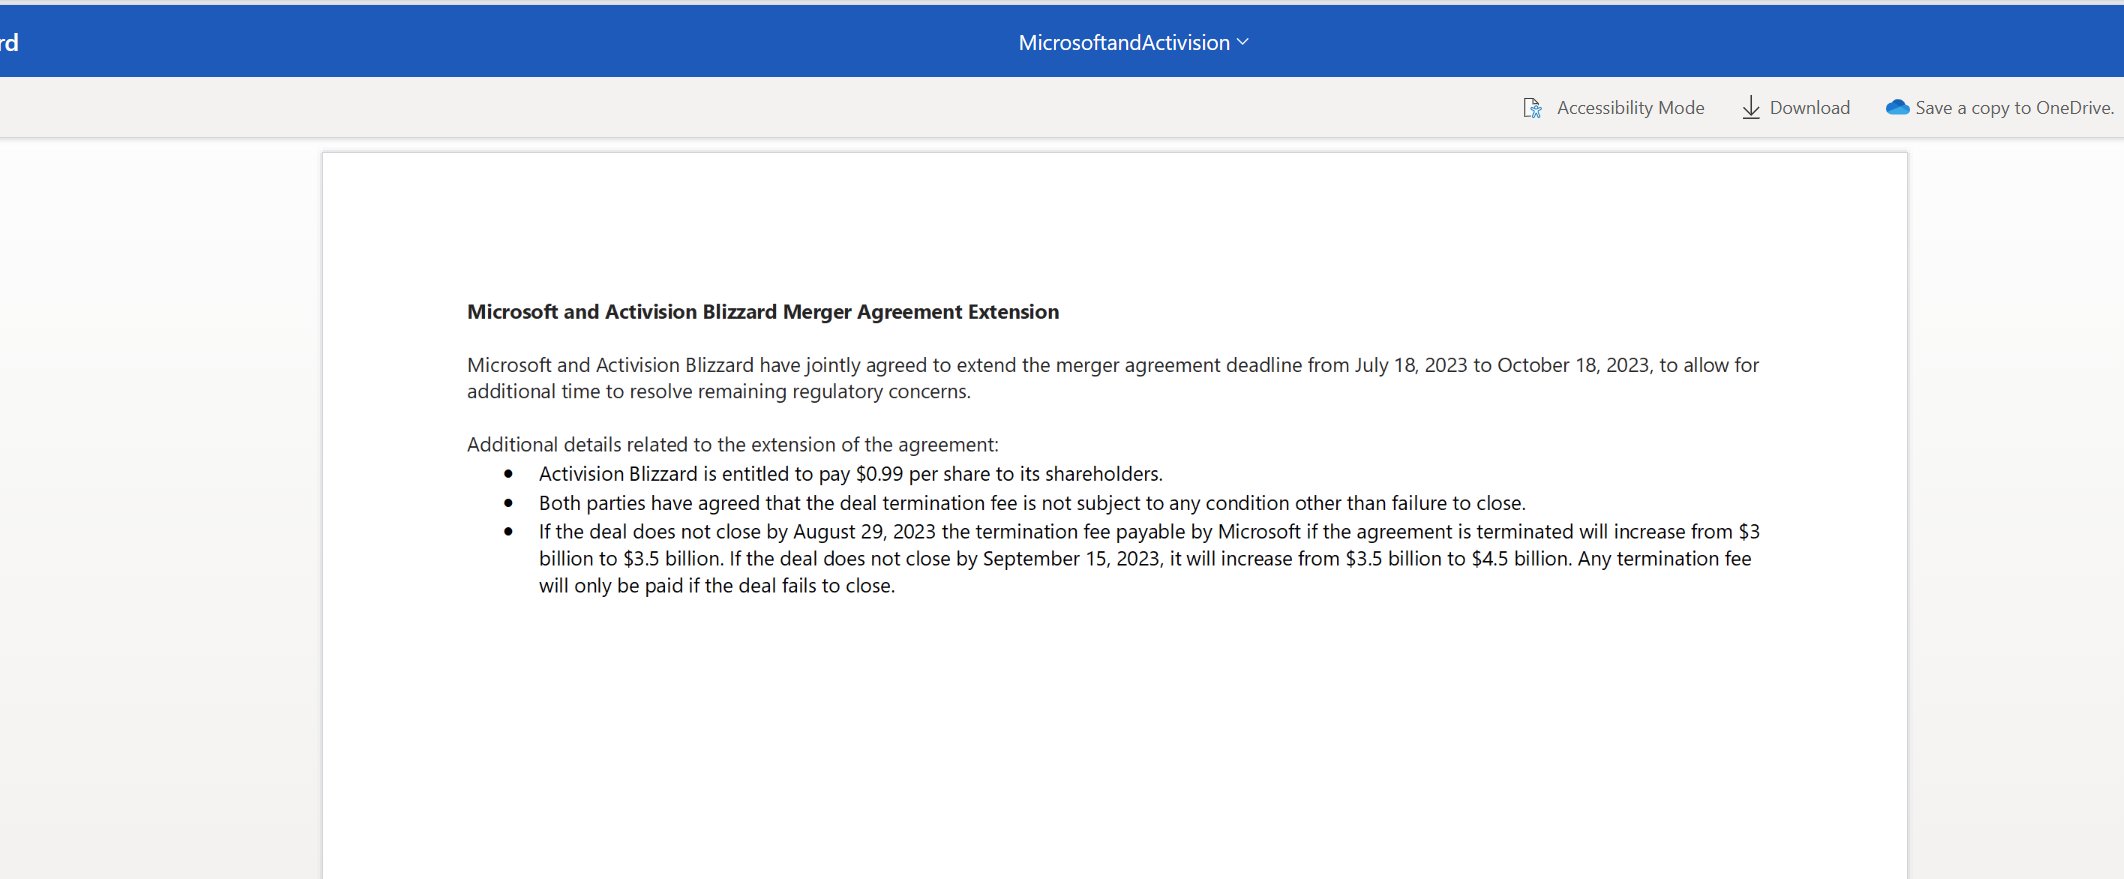Click the document title heading text
This screenshot has height=879, width=2124.
[763, 312]
